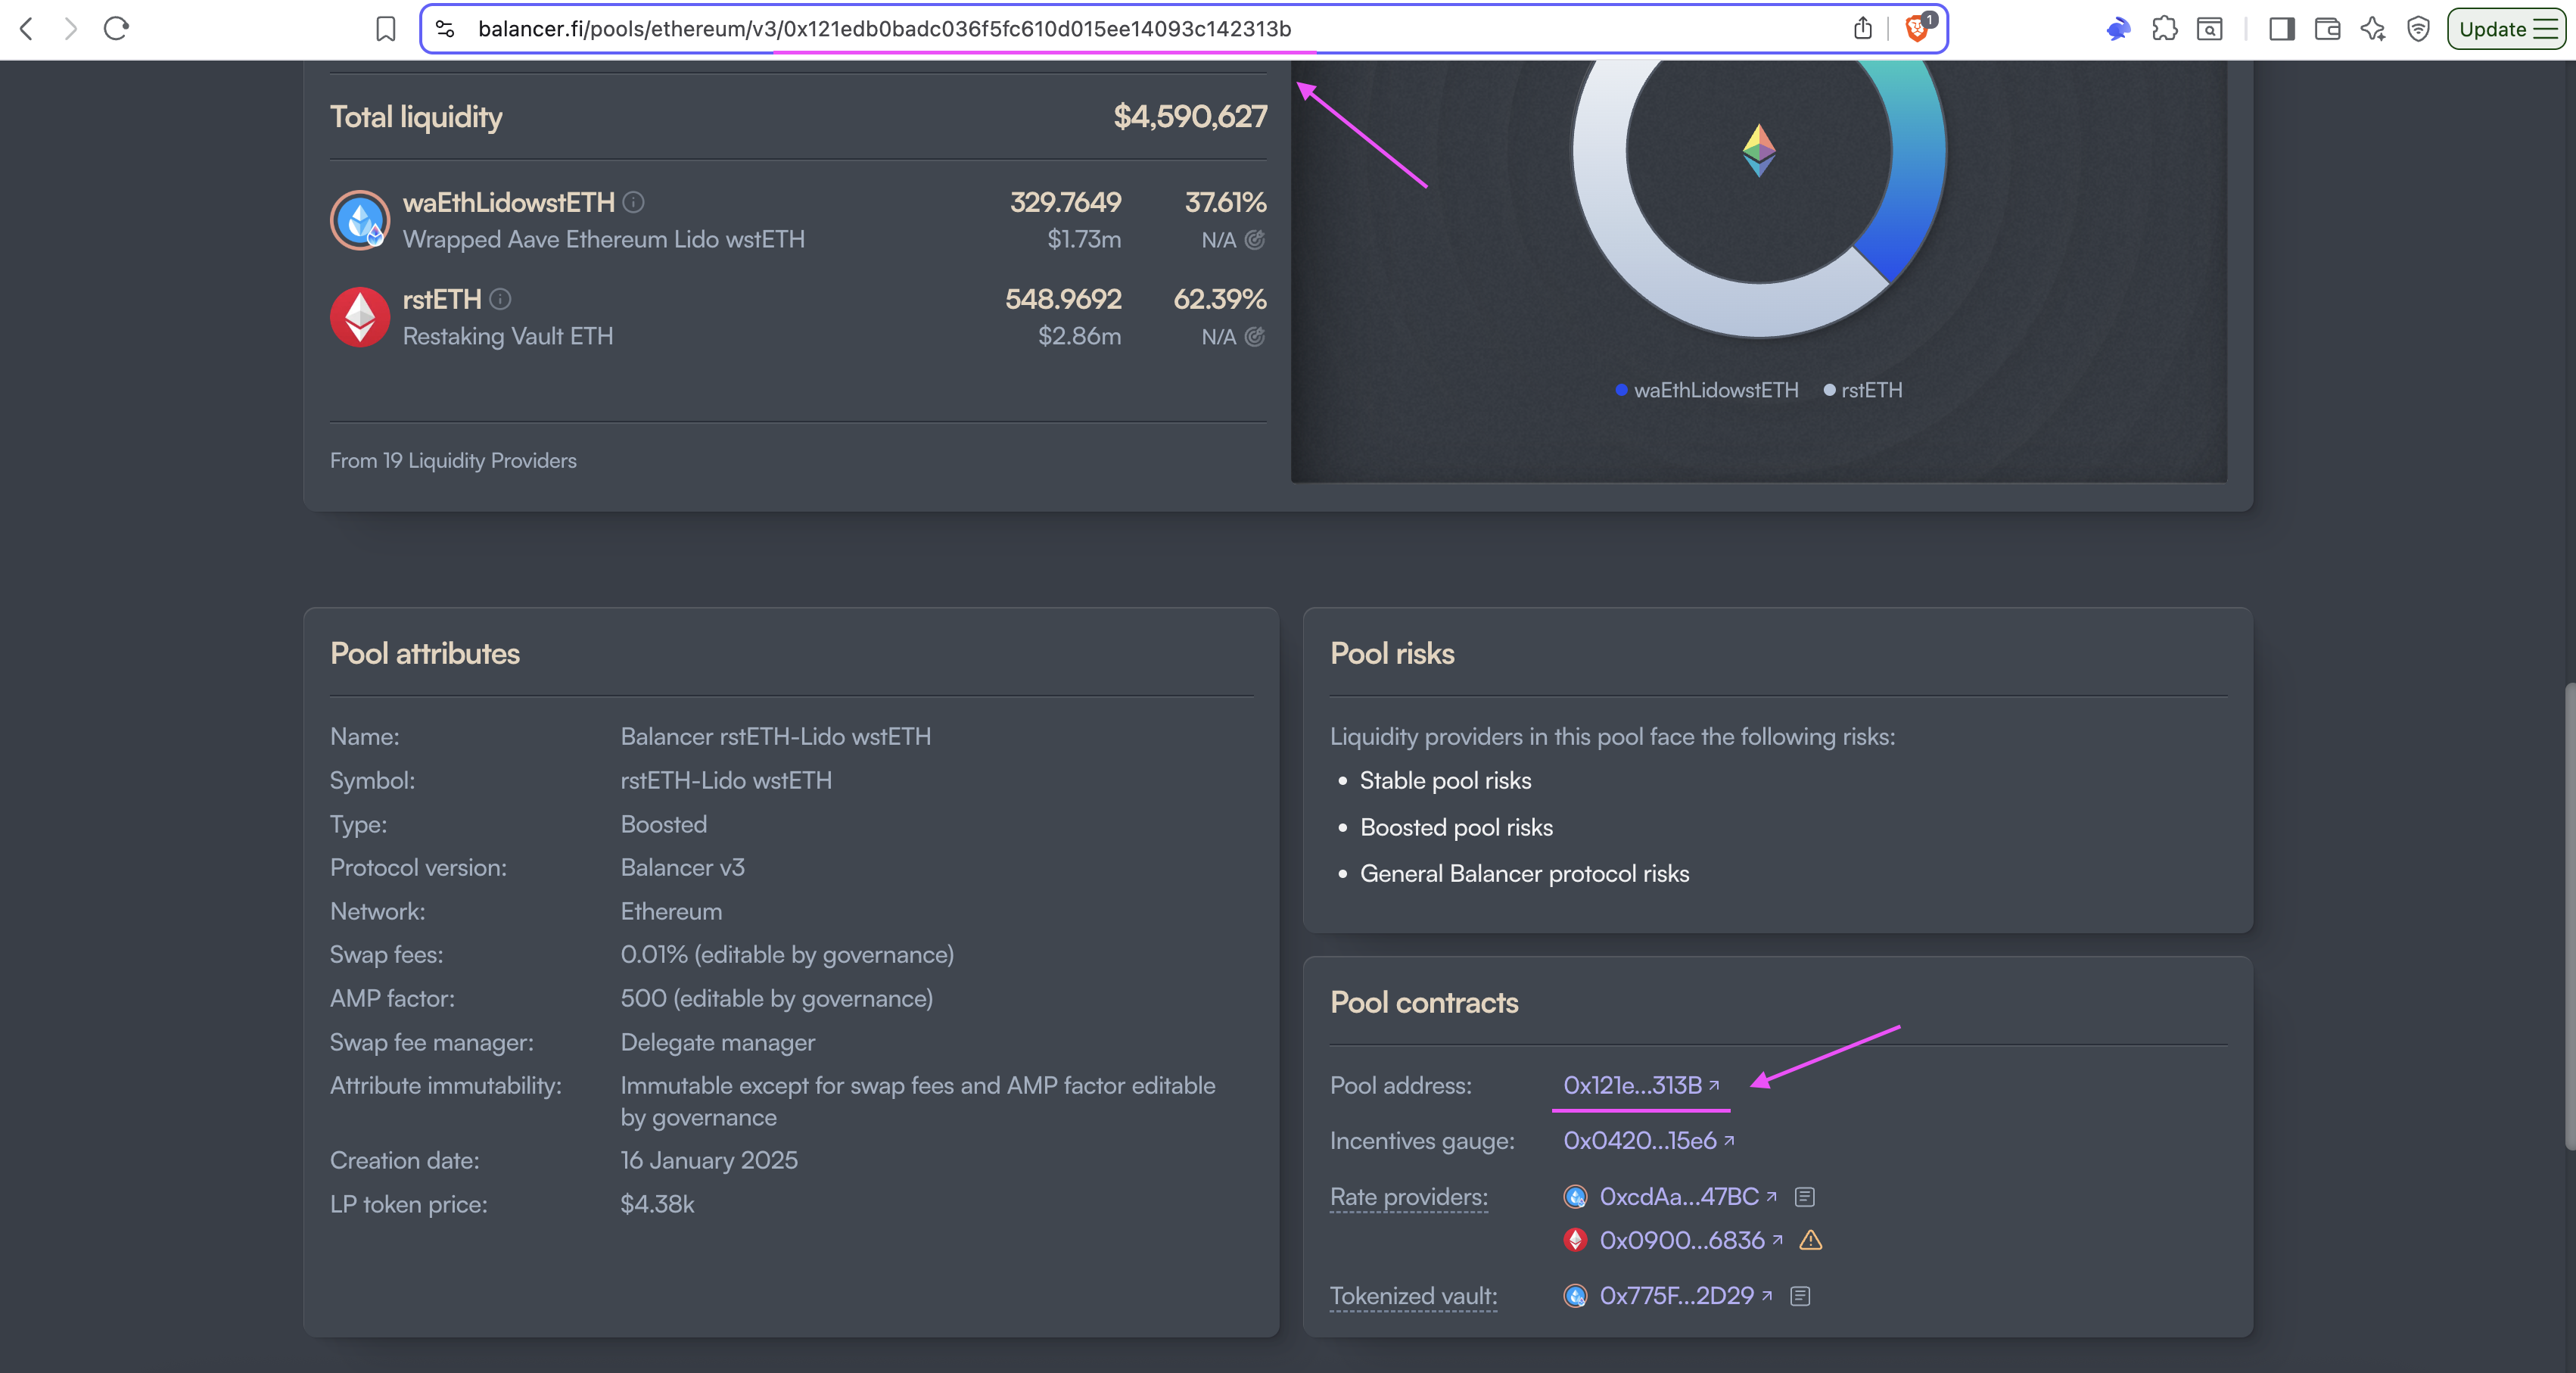
Task: Toggle the browser sidebar panel icon
Action: pyautogui.click(x=2281, y=29)
